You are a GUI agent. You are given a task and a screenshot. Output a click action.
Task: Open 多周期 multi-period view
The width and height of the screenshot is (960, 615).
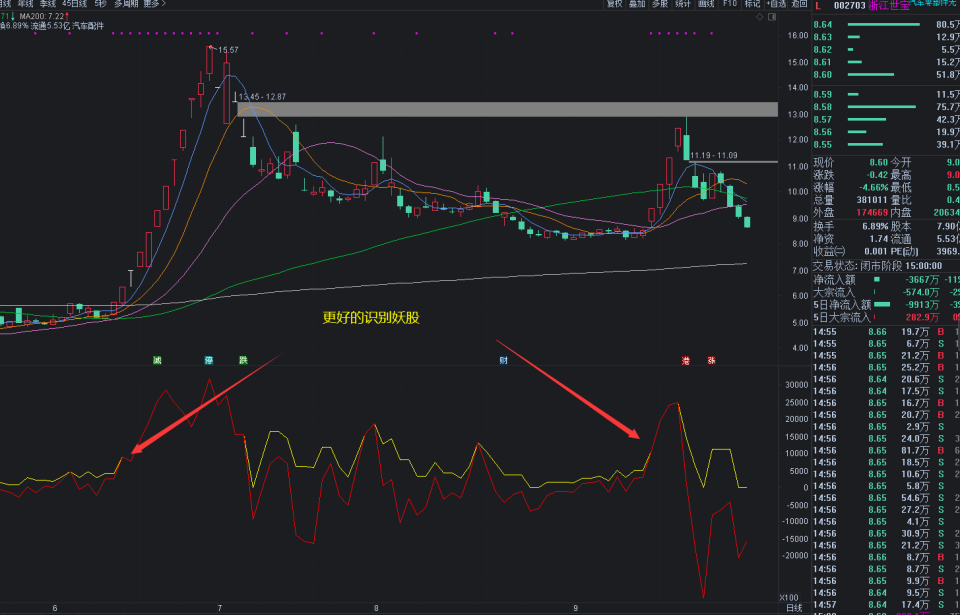[x=126, y=4]
